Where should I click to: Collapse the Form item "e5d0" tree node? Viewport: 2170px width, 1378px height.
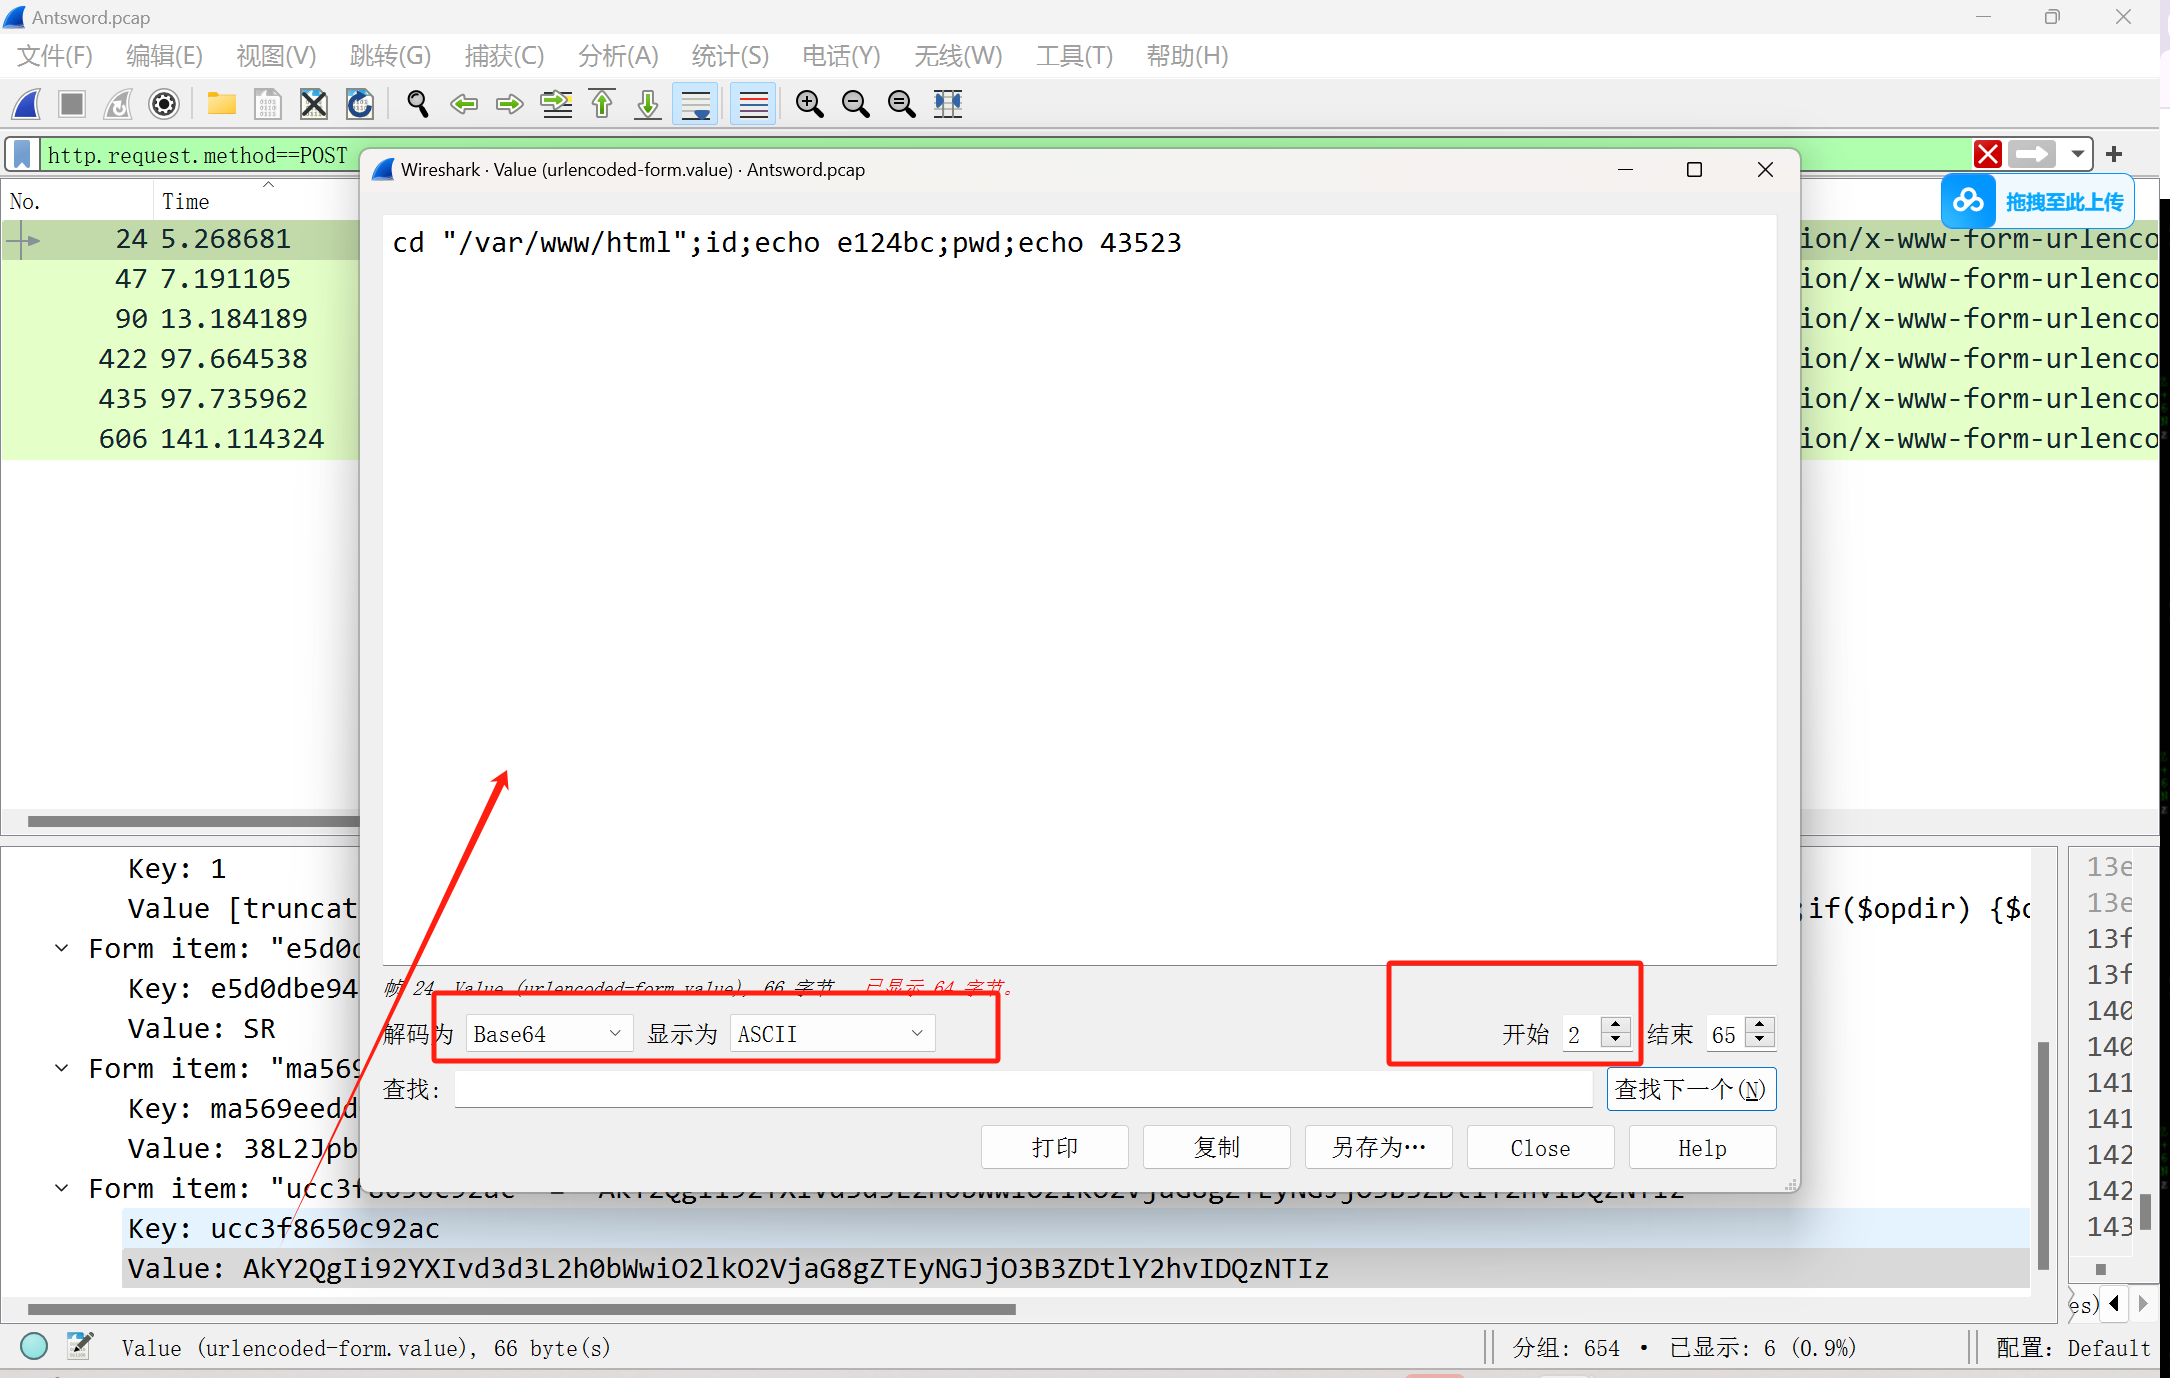62,948
